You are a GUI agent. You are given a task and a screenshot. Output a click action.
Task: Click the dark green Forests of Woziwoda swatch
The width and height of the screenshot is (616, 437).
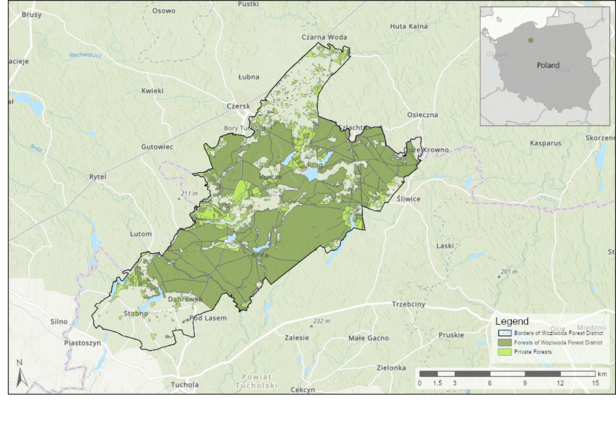[505, 343]
